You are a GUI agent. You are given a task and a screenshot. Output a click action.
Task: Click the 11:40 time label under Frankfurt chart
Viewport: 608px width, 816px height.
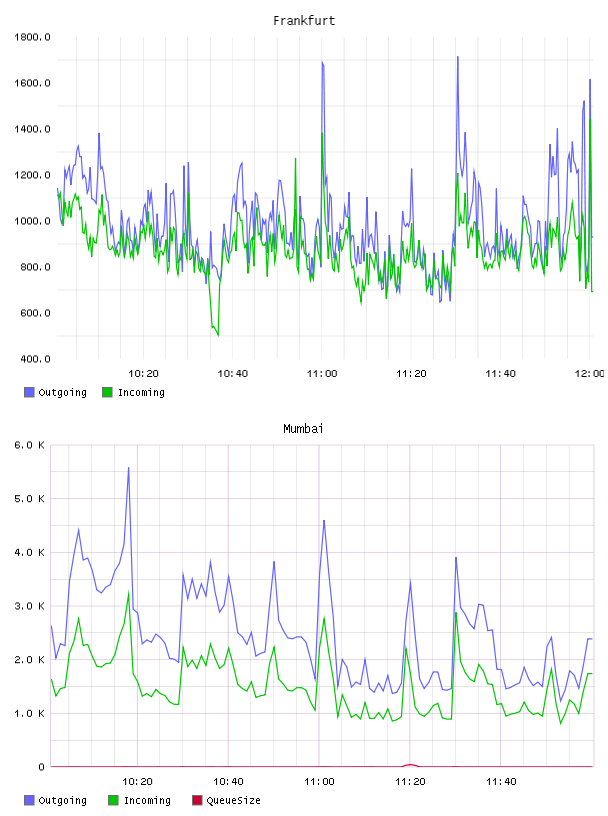(x=500, y=374)
